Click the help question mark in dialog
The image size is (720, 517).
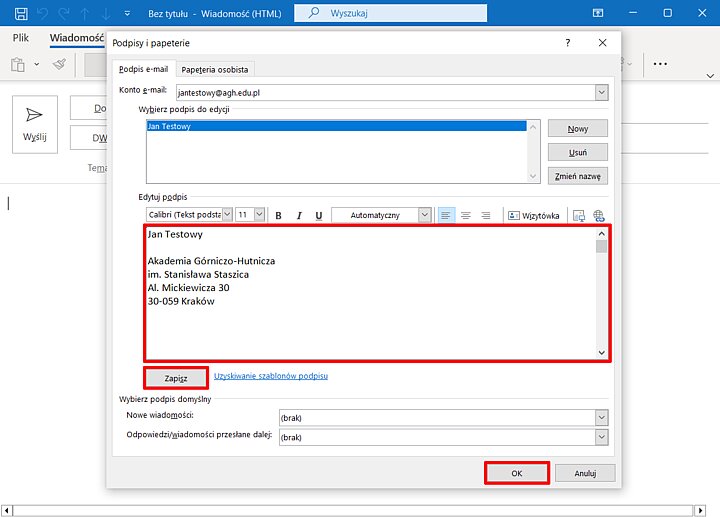568,43
